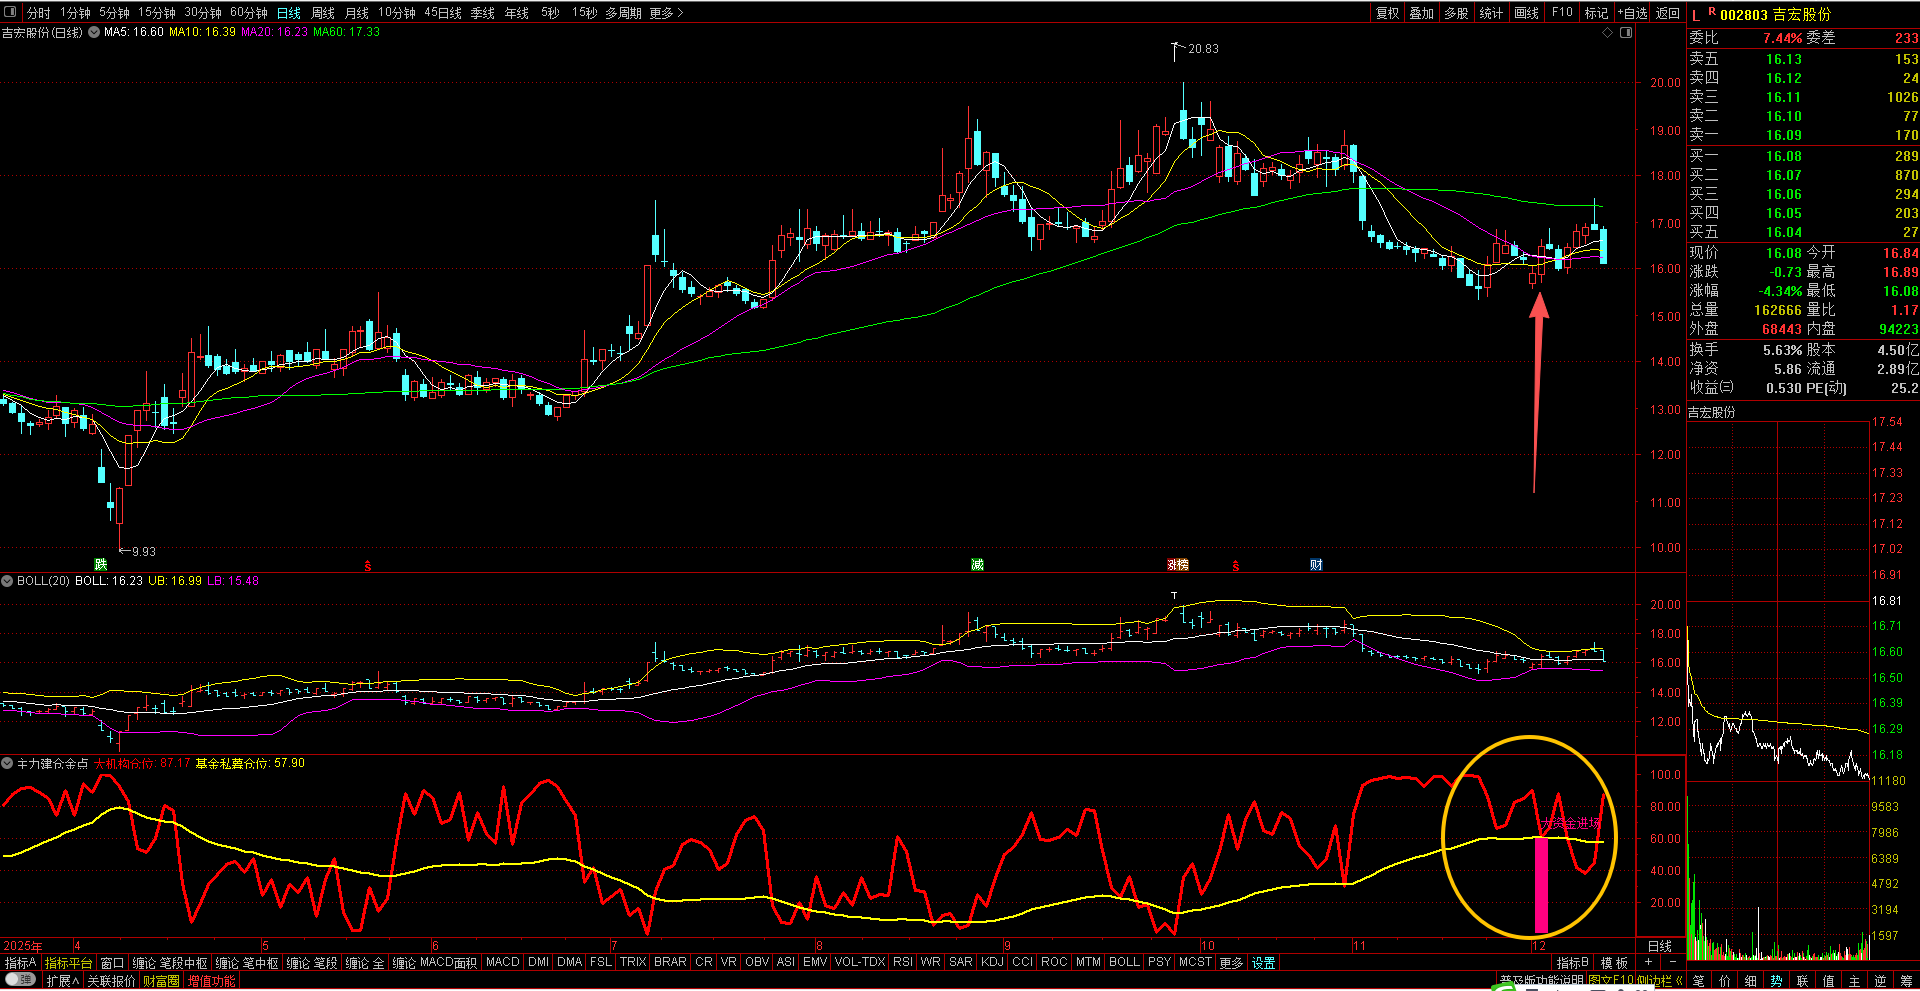
Task: Click the 返回 back button
Action: pyautogui.click(x=1668, y=13)
